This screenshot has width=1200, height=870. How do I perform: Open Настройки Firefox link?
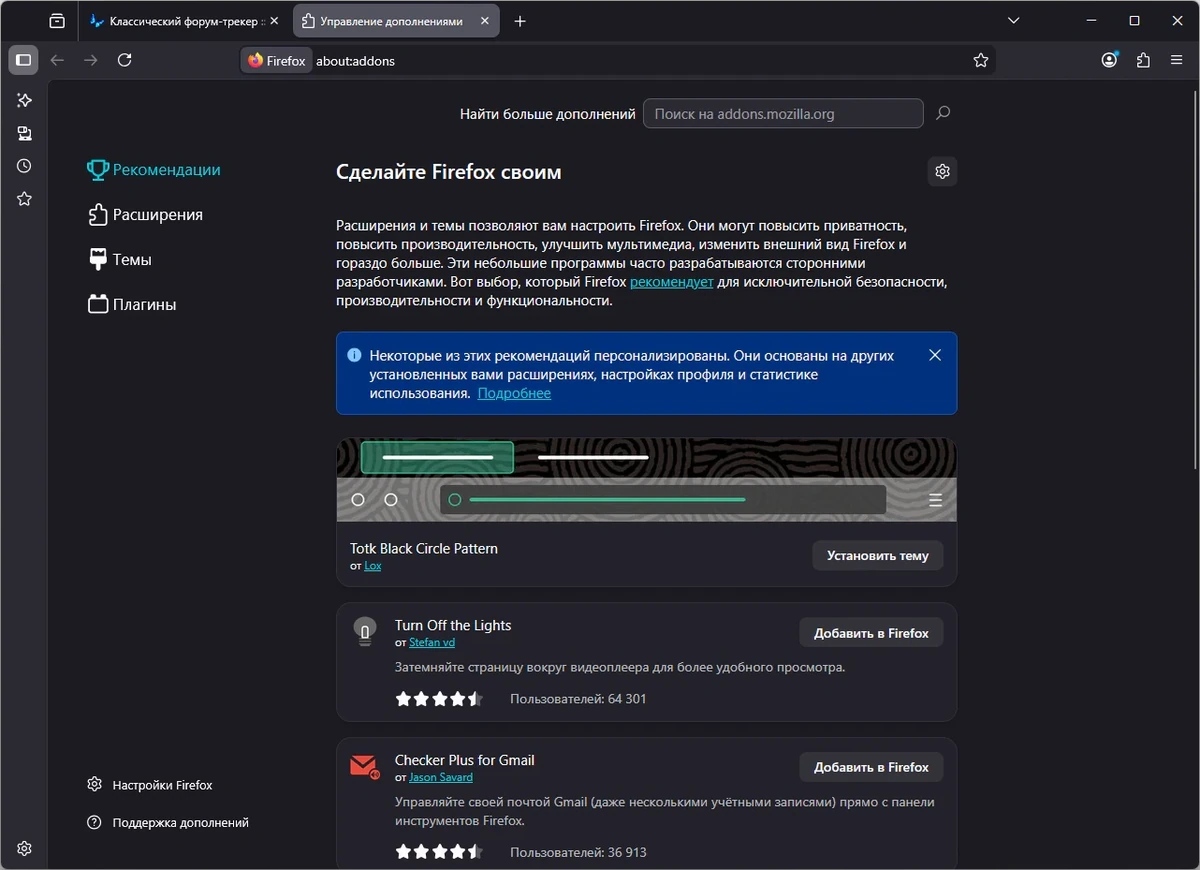pyautogui.click(x=150, y=785)
